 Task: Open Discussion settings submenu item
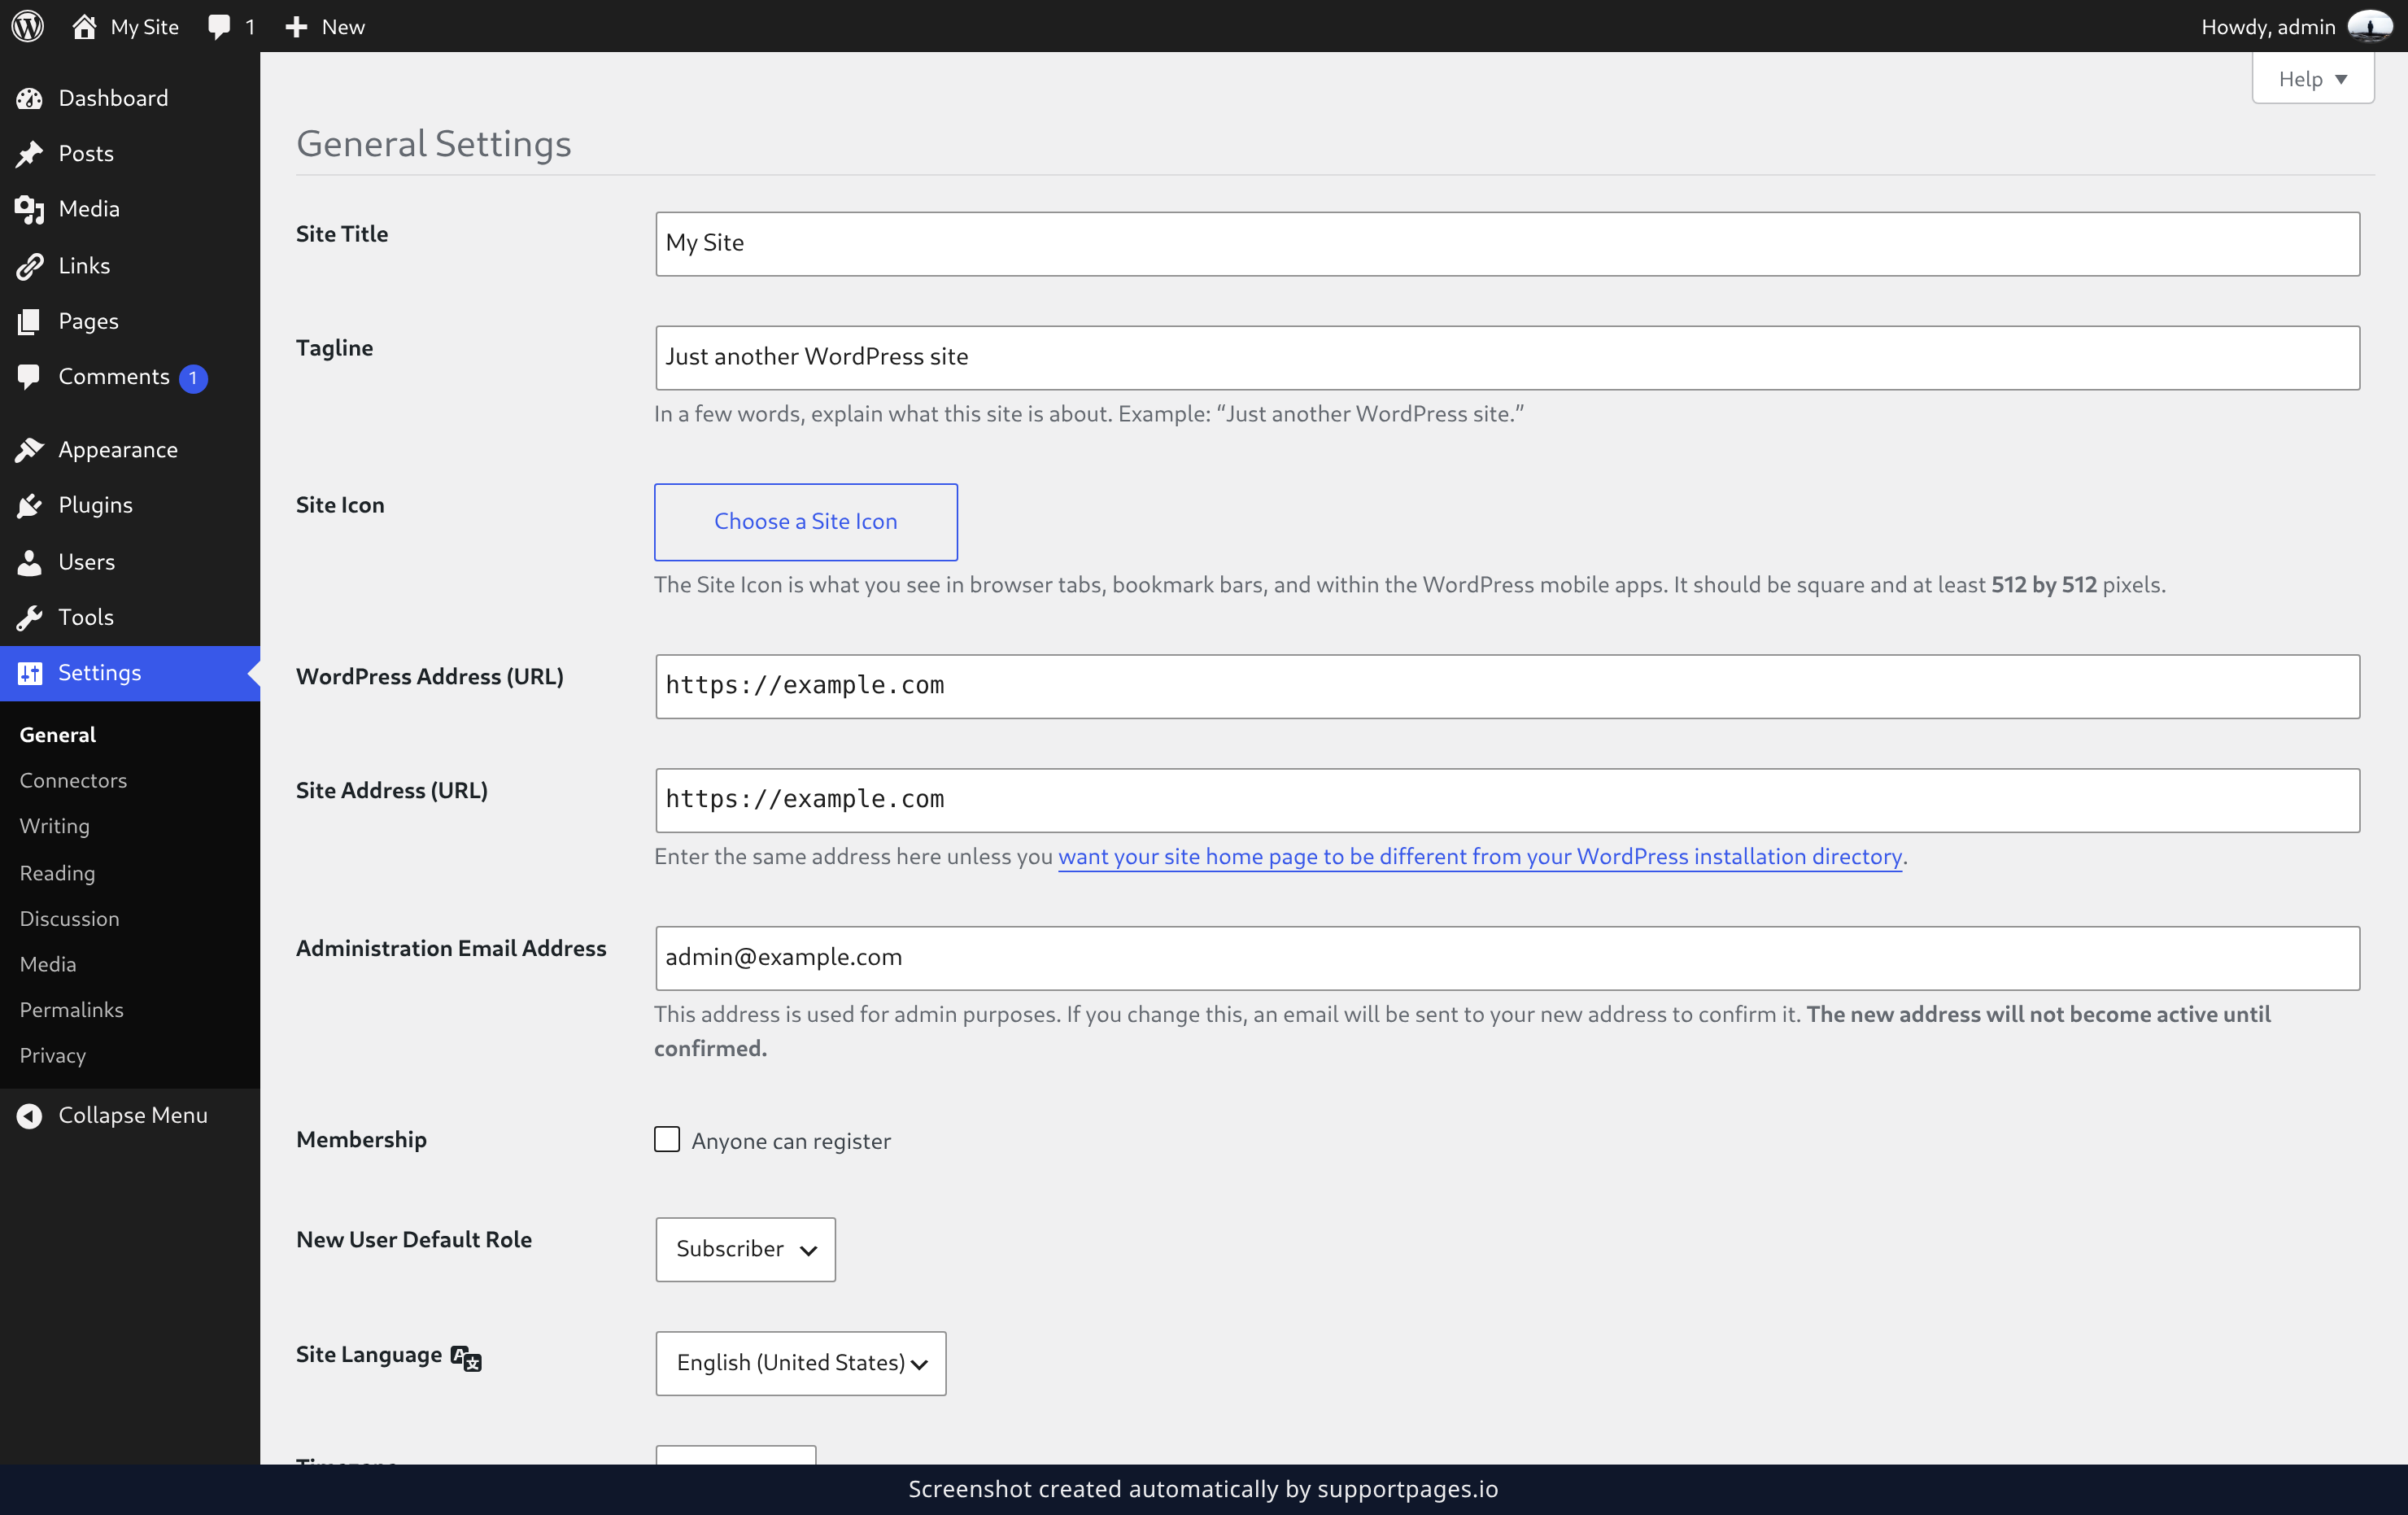click(x=69, y=918)
